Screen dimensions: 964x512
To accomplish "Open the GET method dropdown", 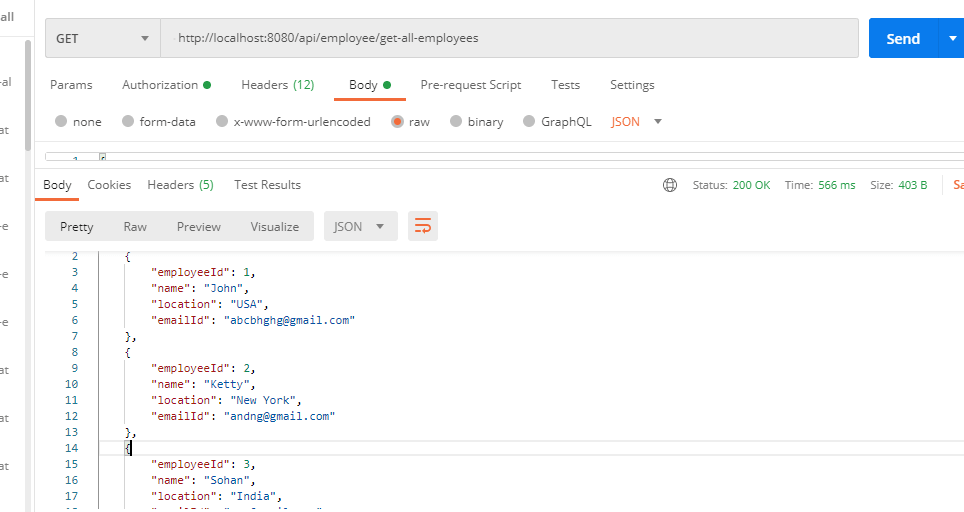I will [x=103, y=38].
